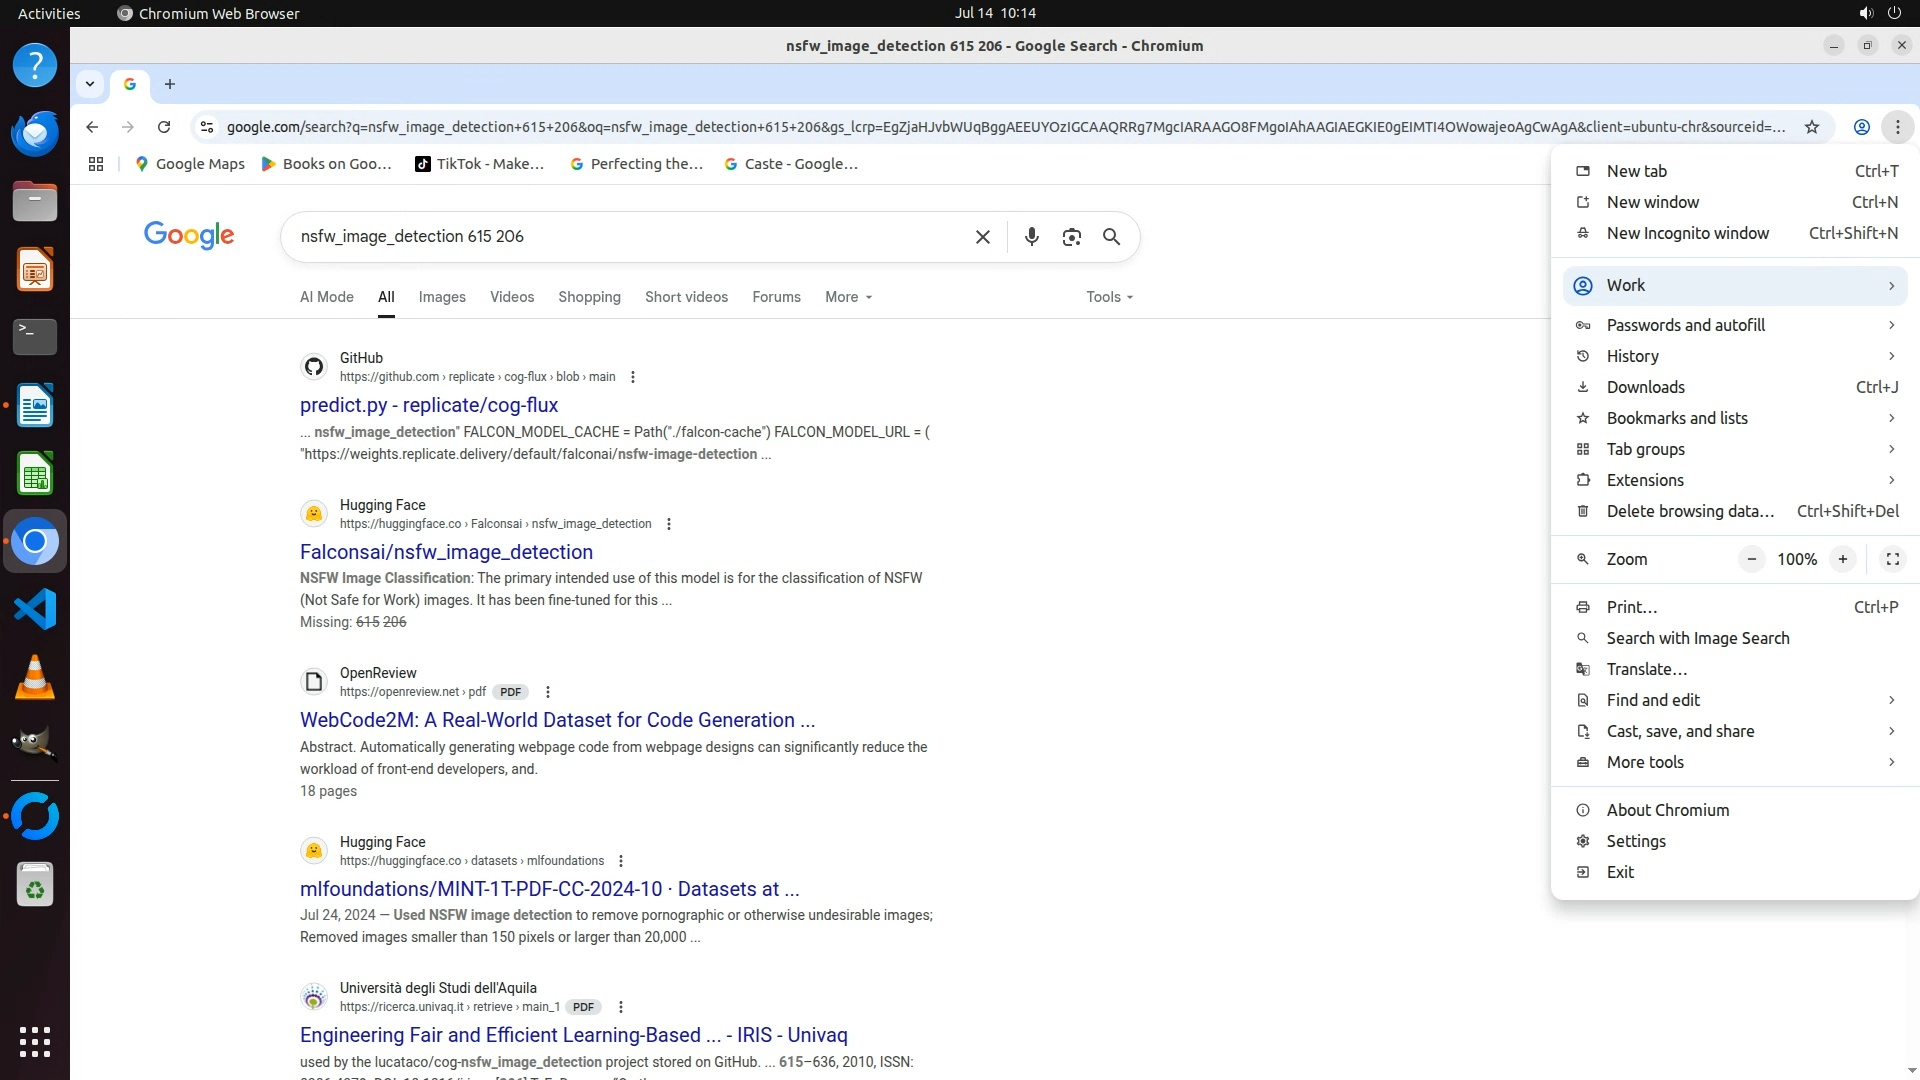
Task: Open predict.py replicate/cog-flux link
Action: pos(429,405)
